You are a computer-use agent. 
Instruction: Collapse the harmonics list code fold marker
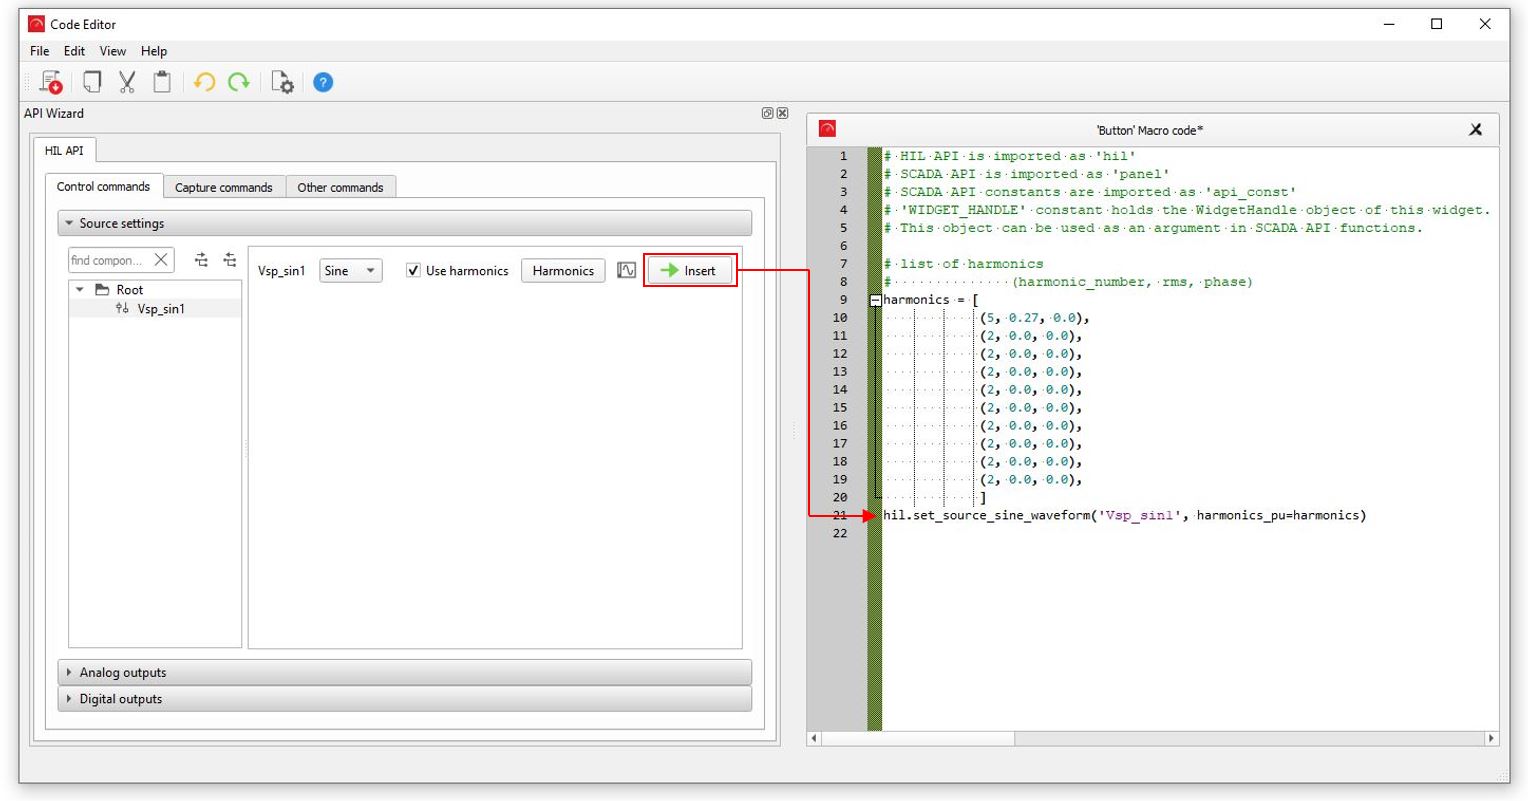[x=876, y=300]
